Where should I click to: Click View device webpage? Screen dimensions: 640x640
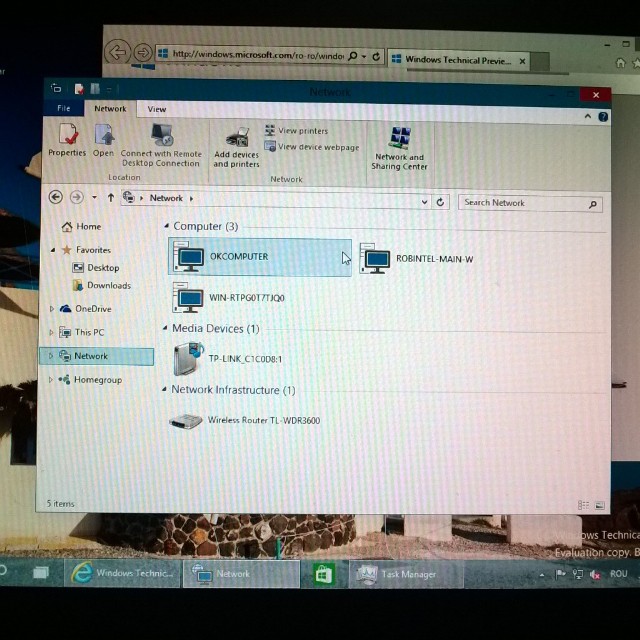tap(312, 147)
